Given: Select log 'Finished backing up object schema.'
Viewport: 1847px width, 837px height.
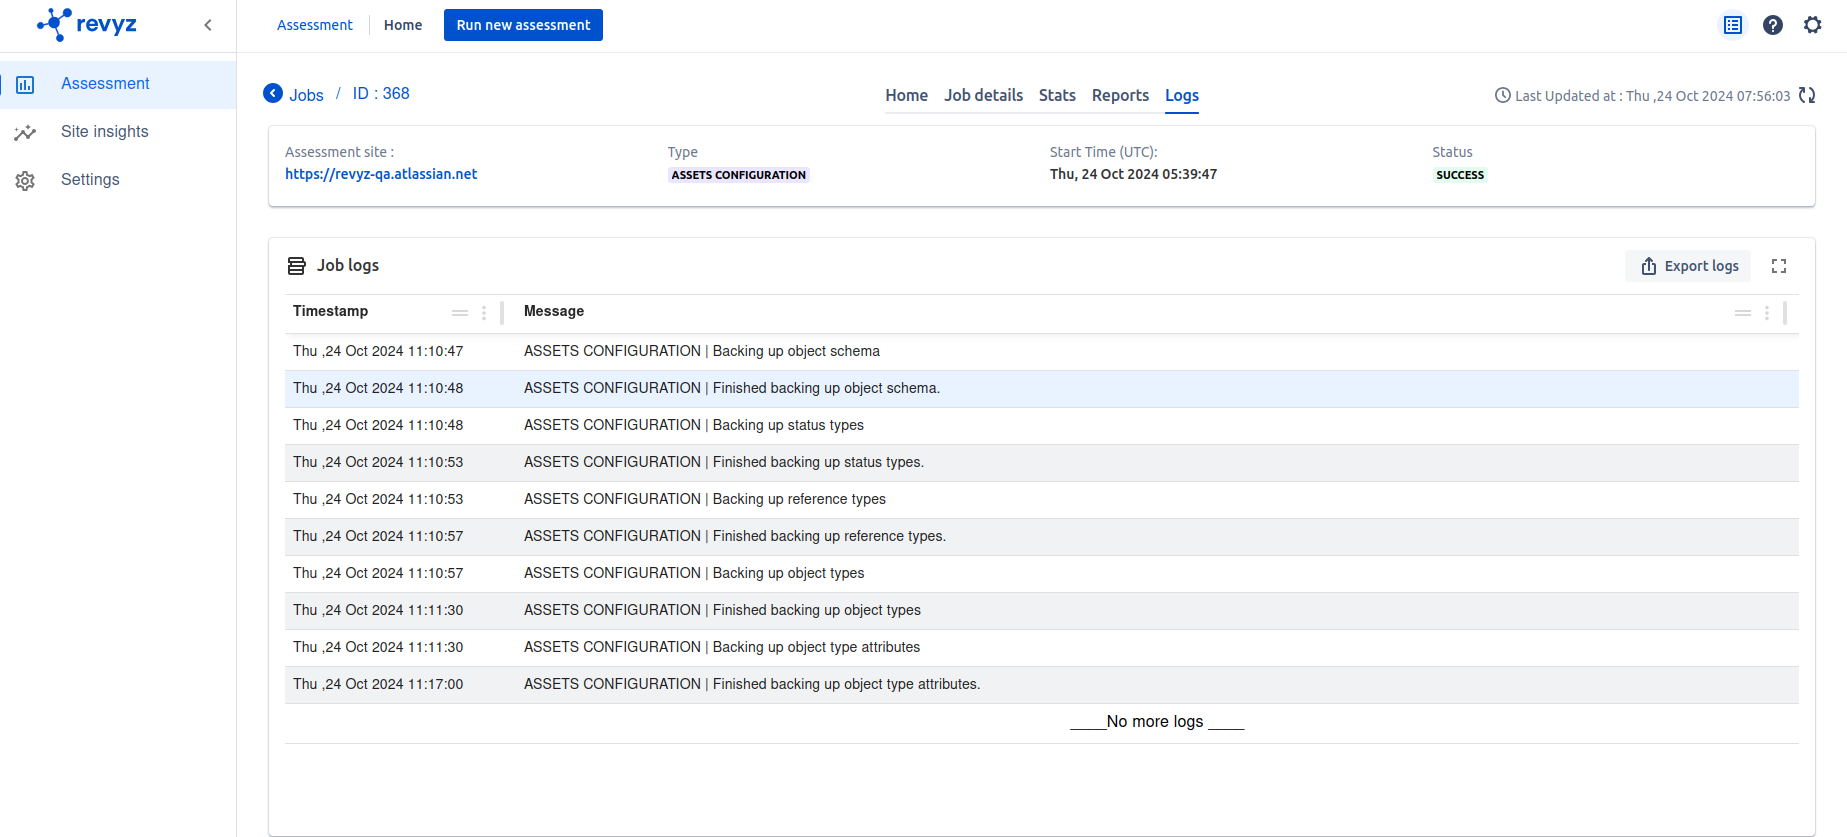Looking at the screenshot, I should [x=1041, y=388].
